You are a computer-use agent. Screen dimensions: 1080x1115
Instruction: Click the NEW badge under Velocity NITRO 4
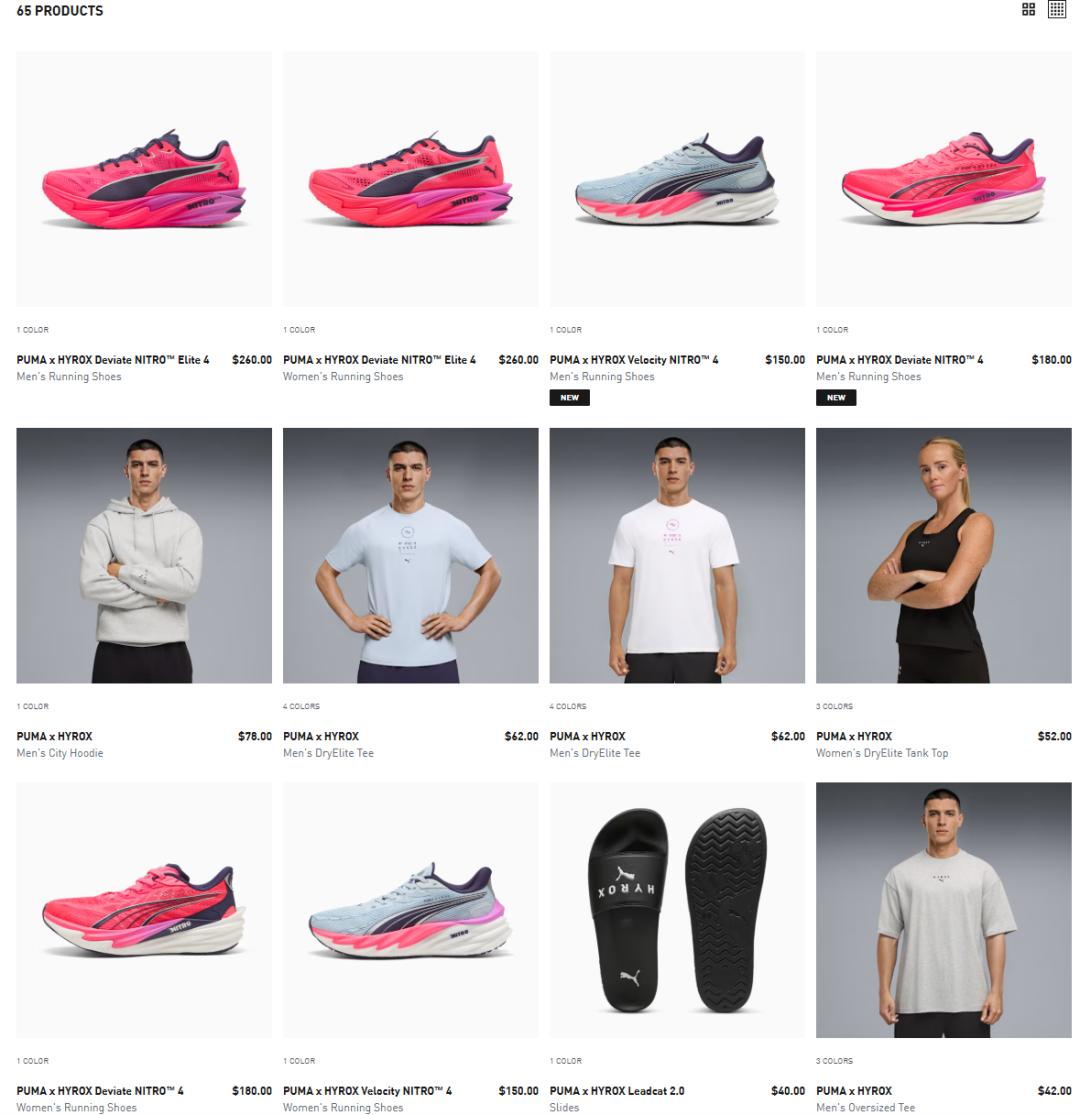coord(570,398)
